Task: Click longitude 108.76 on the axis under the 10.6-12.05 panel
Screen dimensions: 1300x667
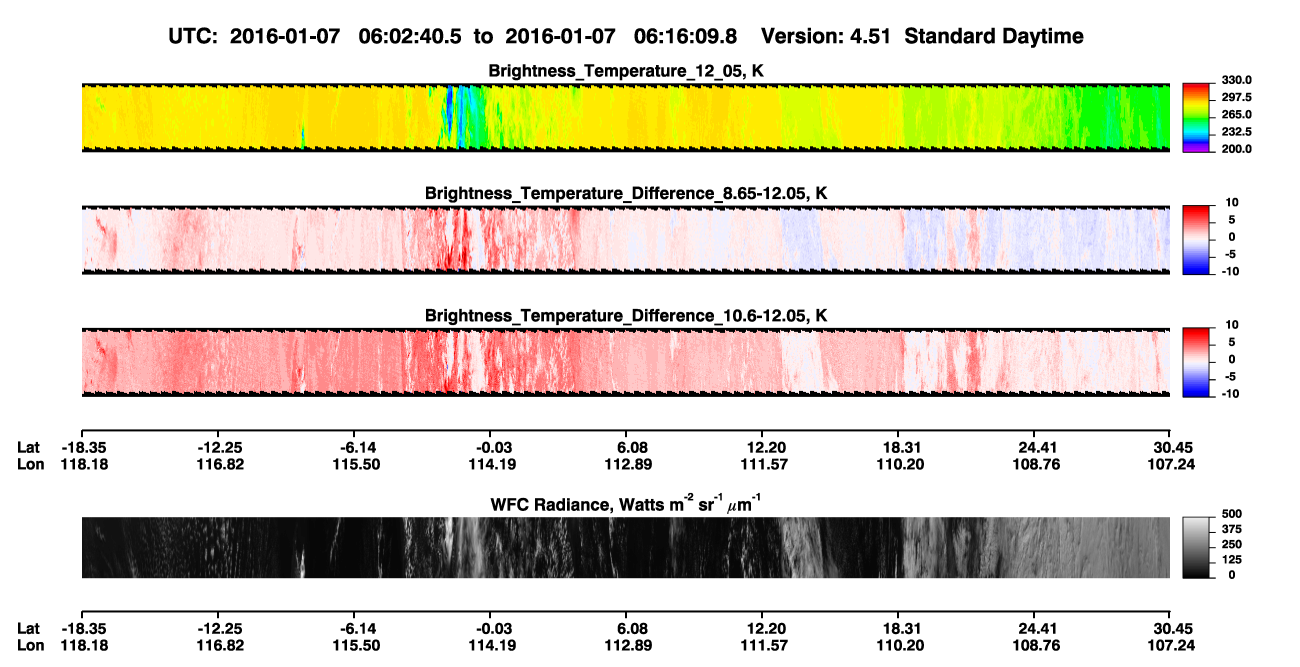Action: (1036, 464)
